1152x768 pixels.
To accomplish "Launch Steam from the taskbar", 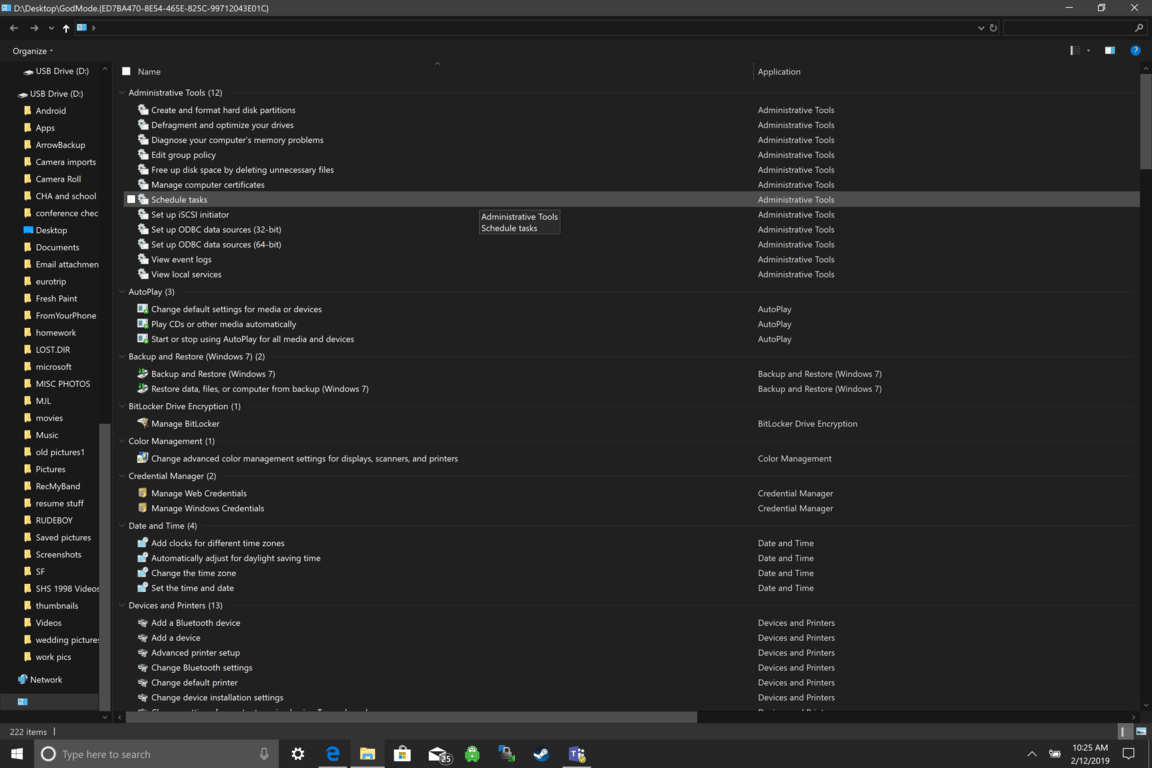I will (x=541, y=754).
